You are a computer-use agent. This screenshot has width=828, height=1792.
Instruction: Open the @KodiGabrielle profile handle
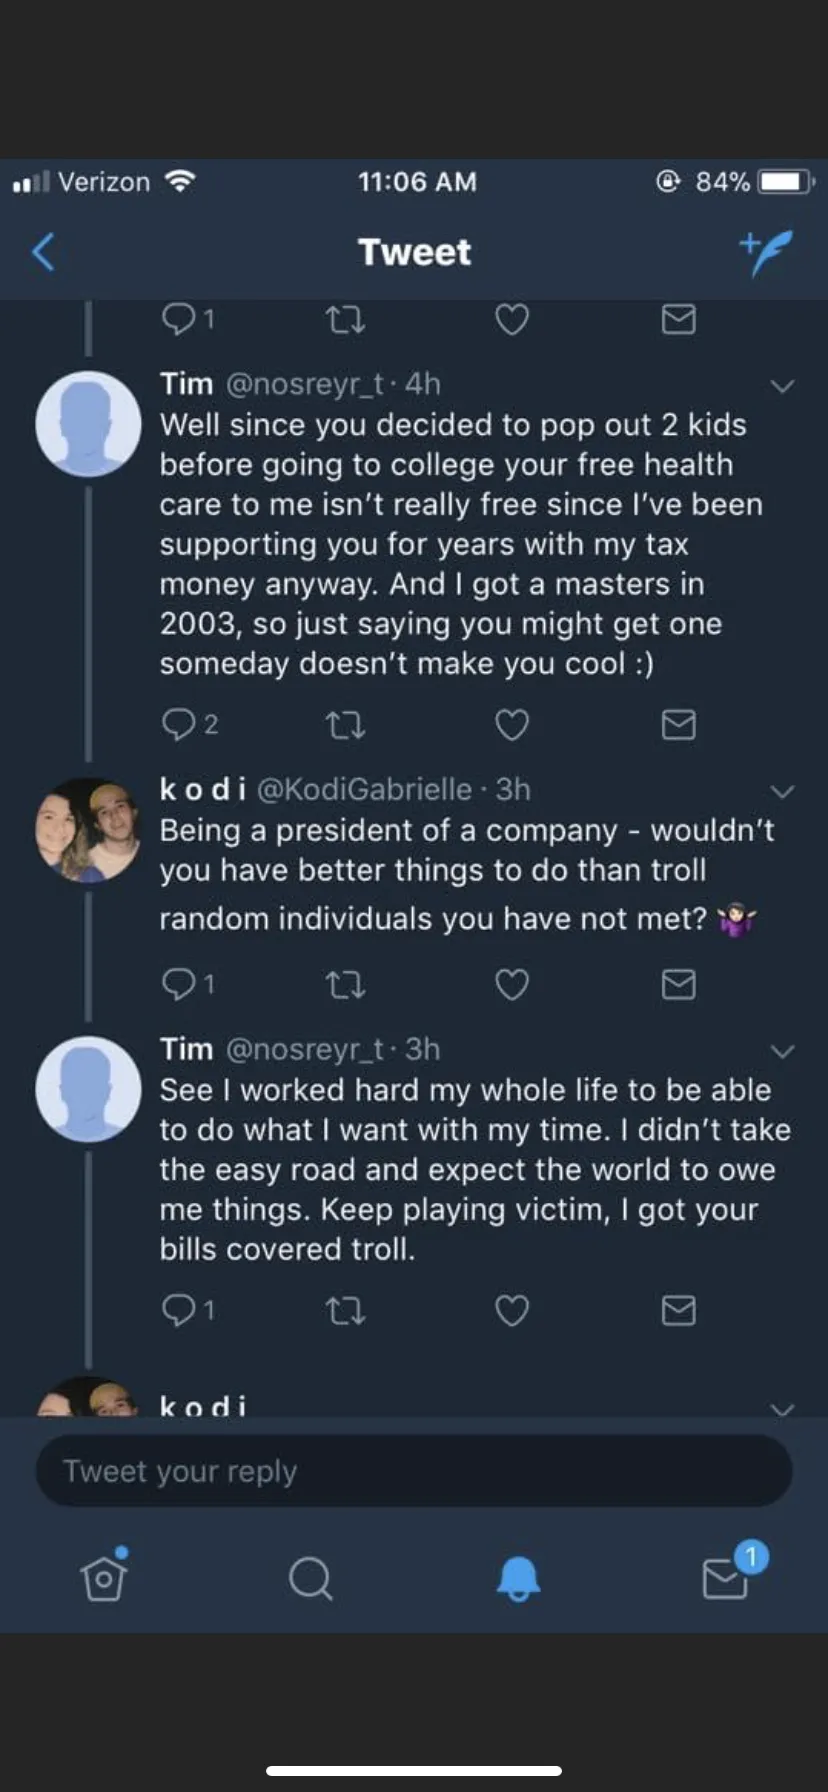tap(364, 789)
